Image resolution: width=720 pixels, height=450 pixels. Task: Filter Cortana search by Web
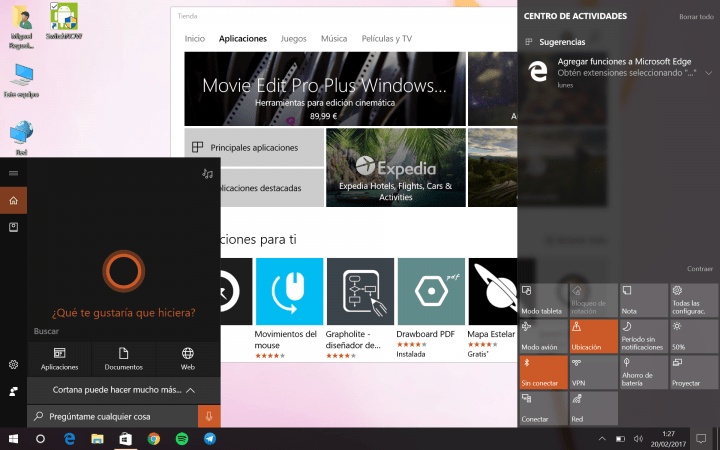click(x=187, y=359)
